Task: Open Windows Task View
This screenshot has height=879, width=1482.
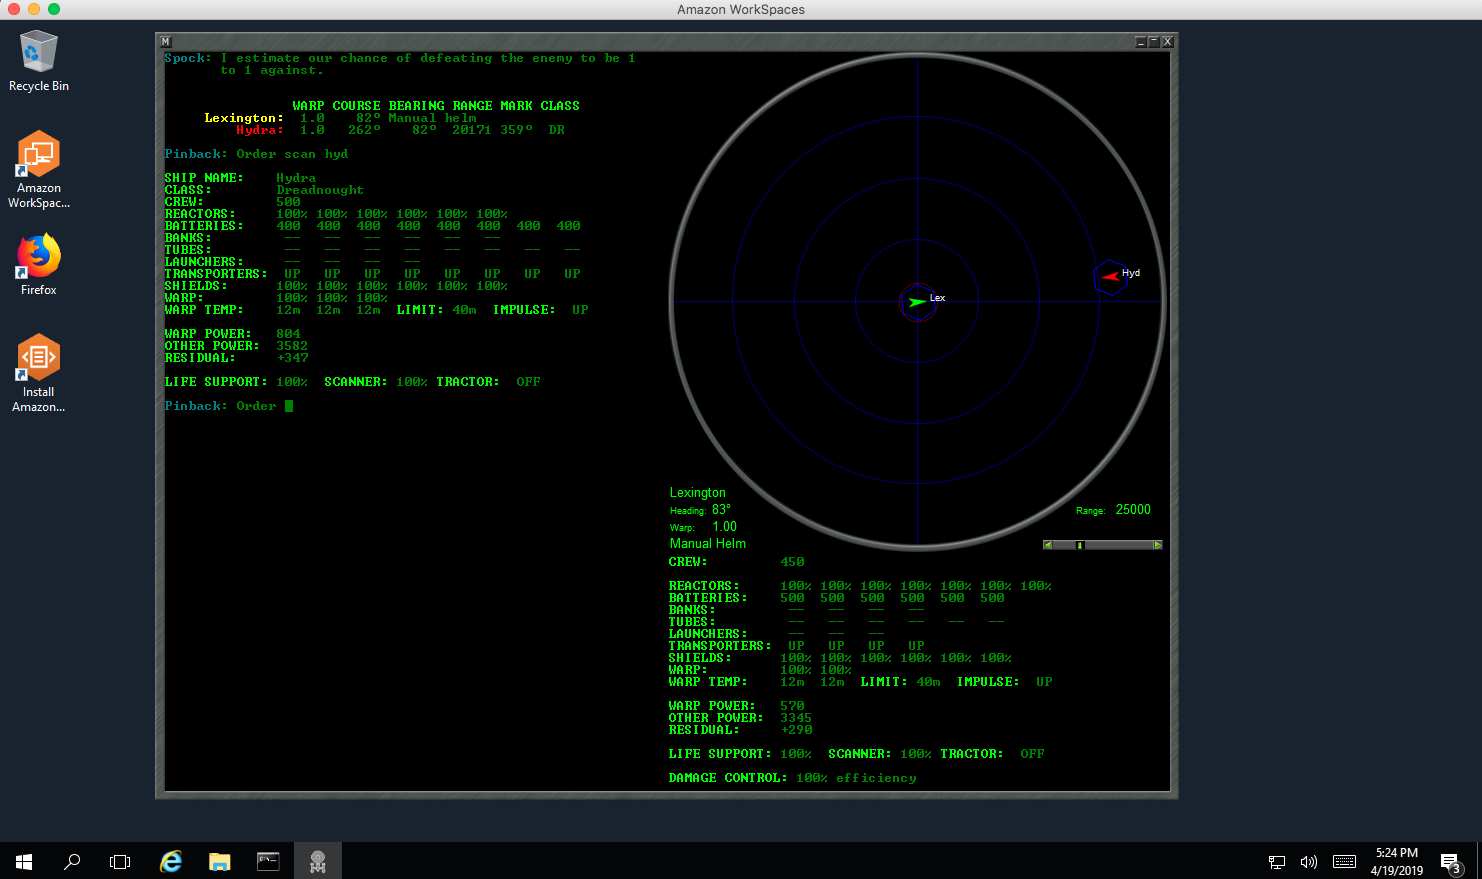Action: [120, 861]
